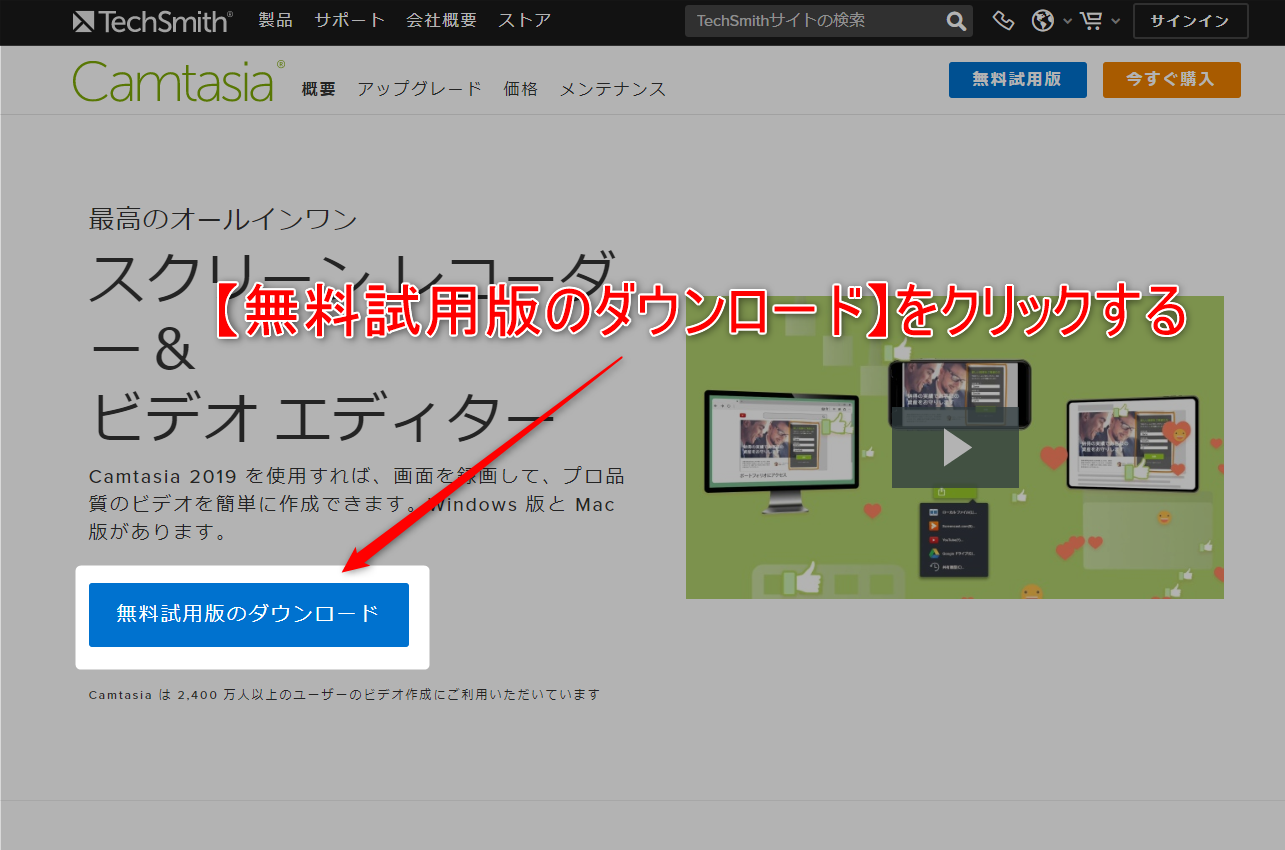Click the heading "最高のオールインワン"
The width and height of the screenshot is (1285, 850).
(x=223, y=219)
